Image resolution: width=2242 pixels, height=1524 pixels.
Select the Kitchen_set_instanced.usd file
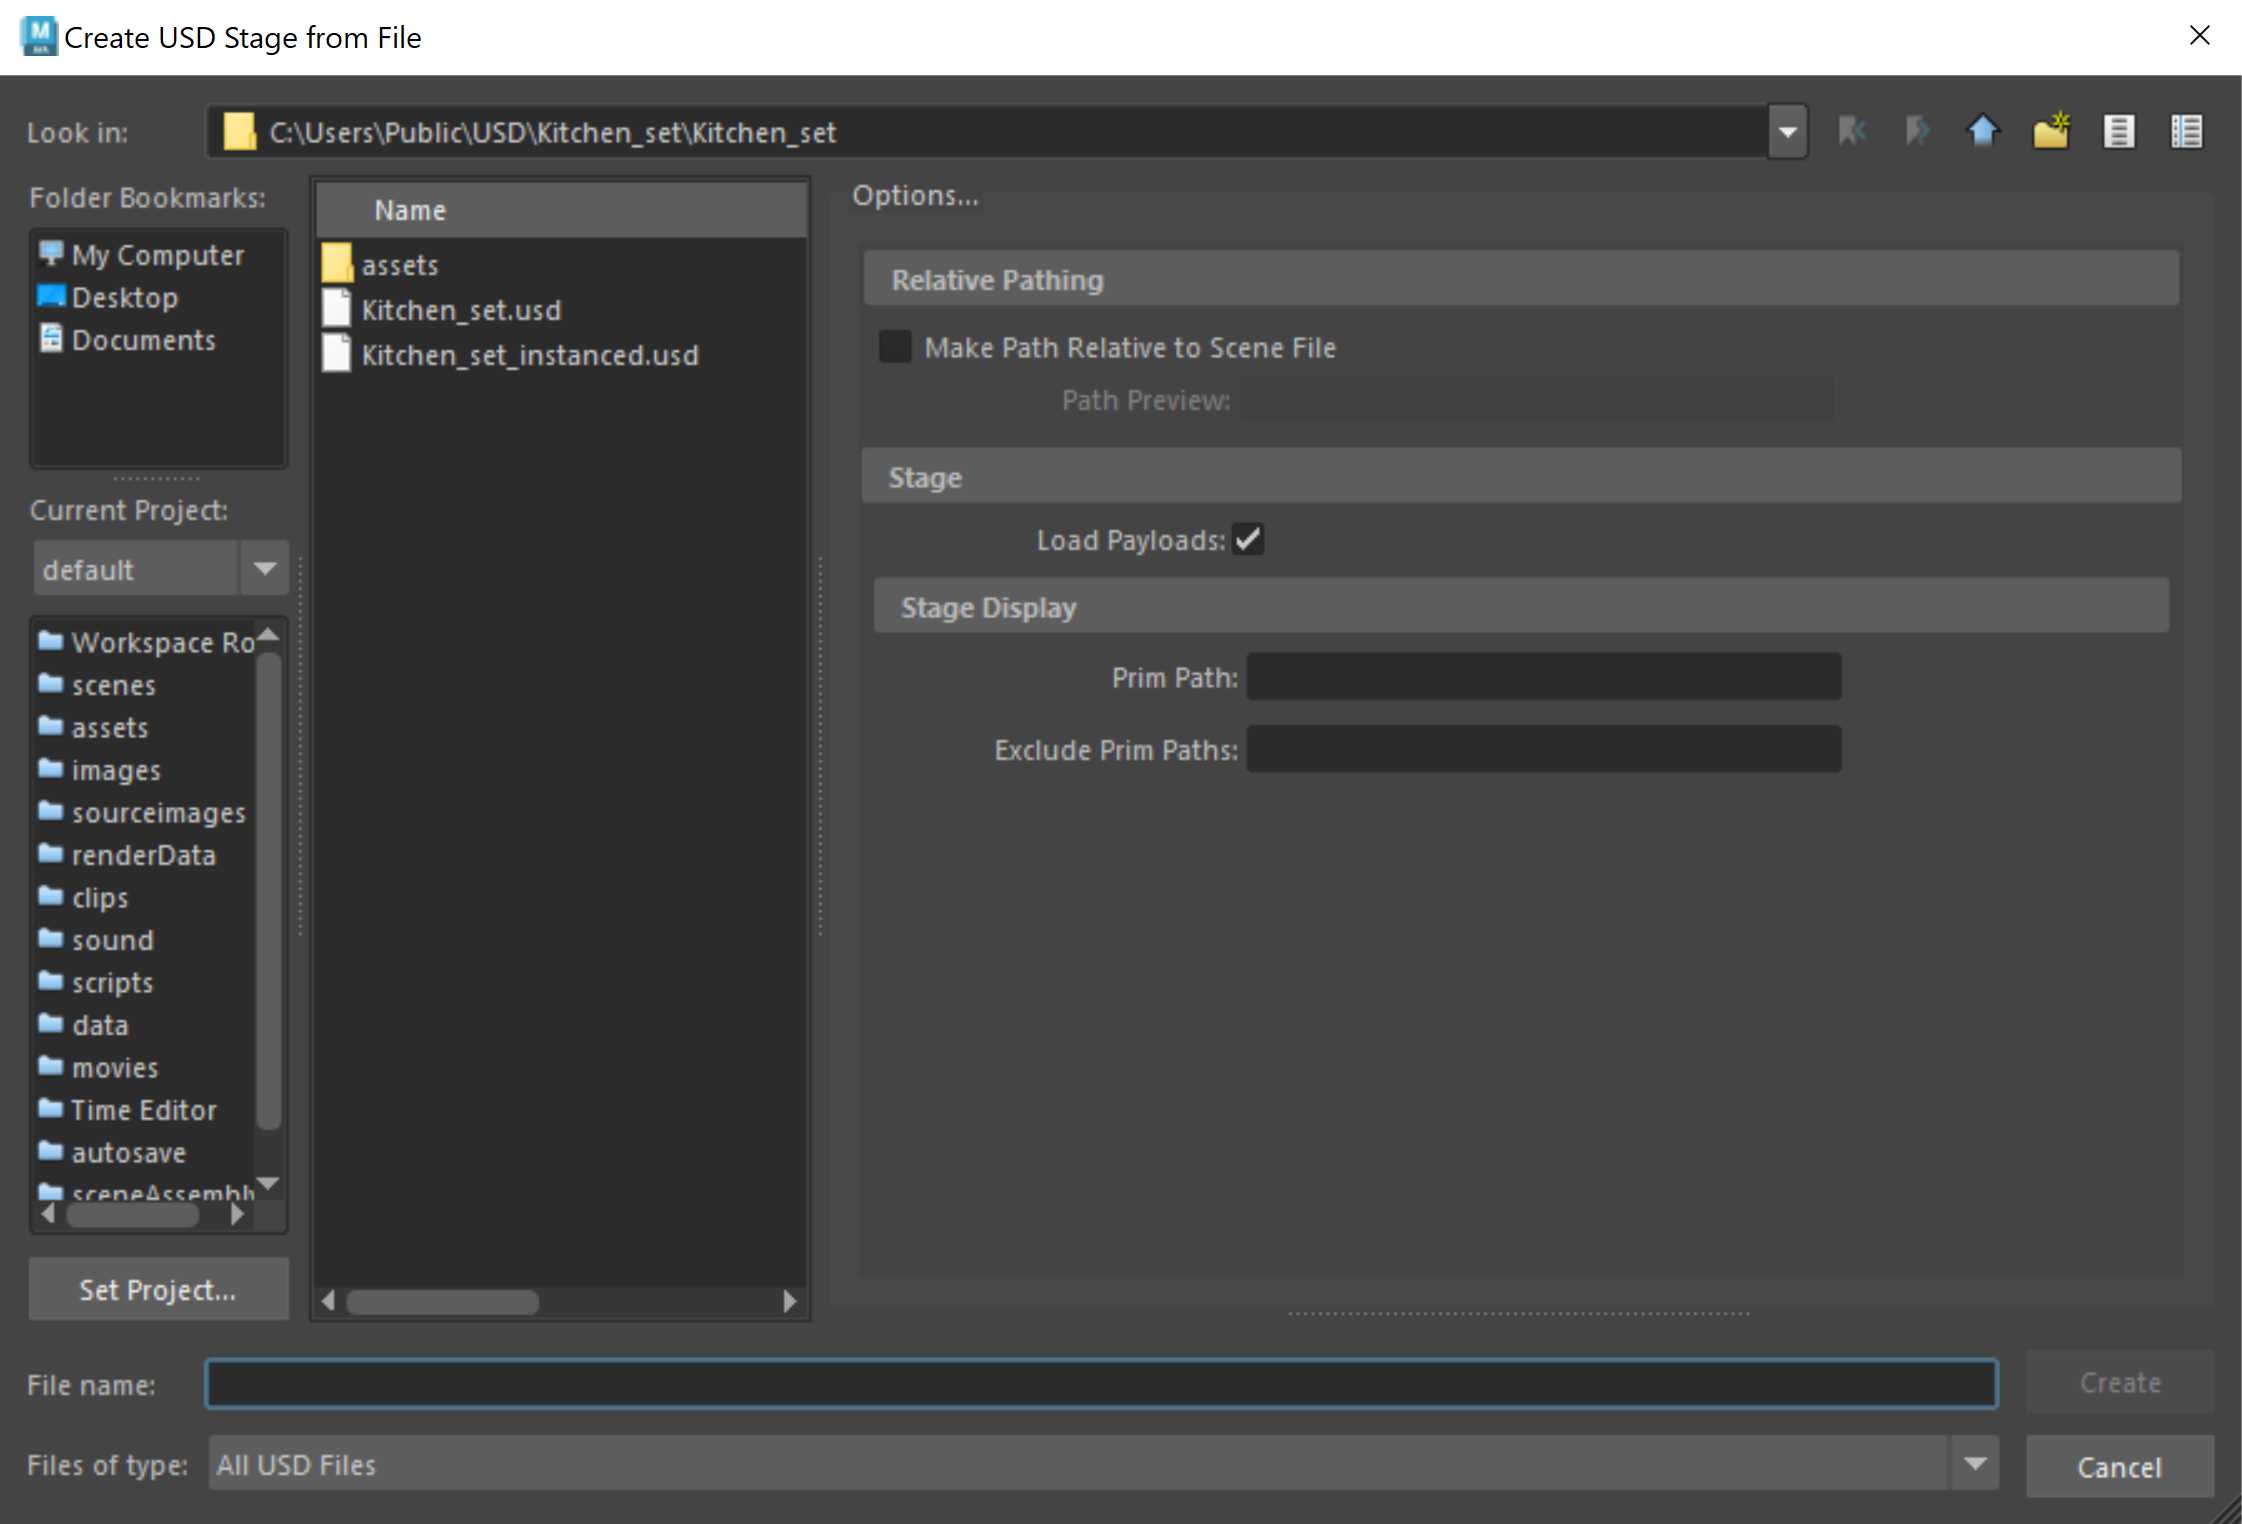(529, 355)
